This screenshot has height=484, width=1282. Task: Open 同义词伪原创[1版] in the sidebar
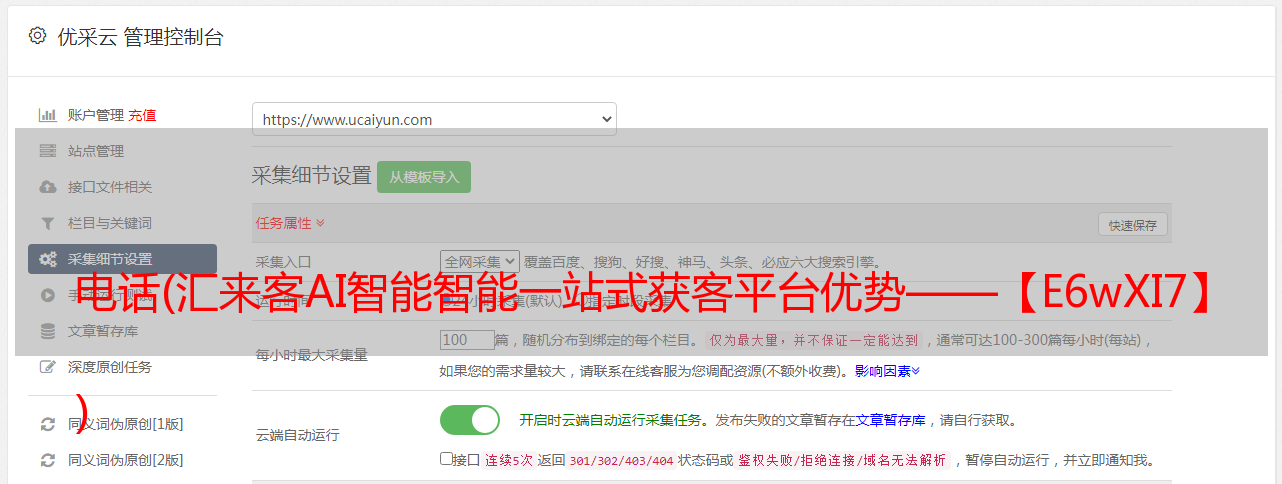point(126,424)
